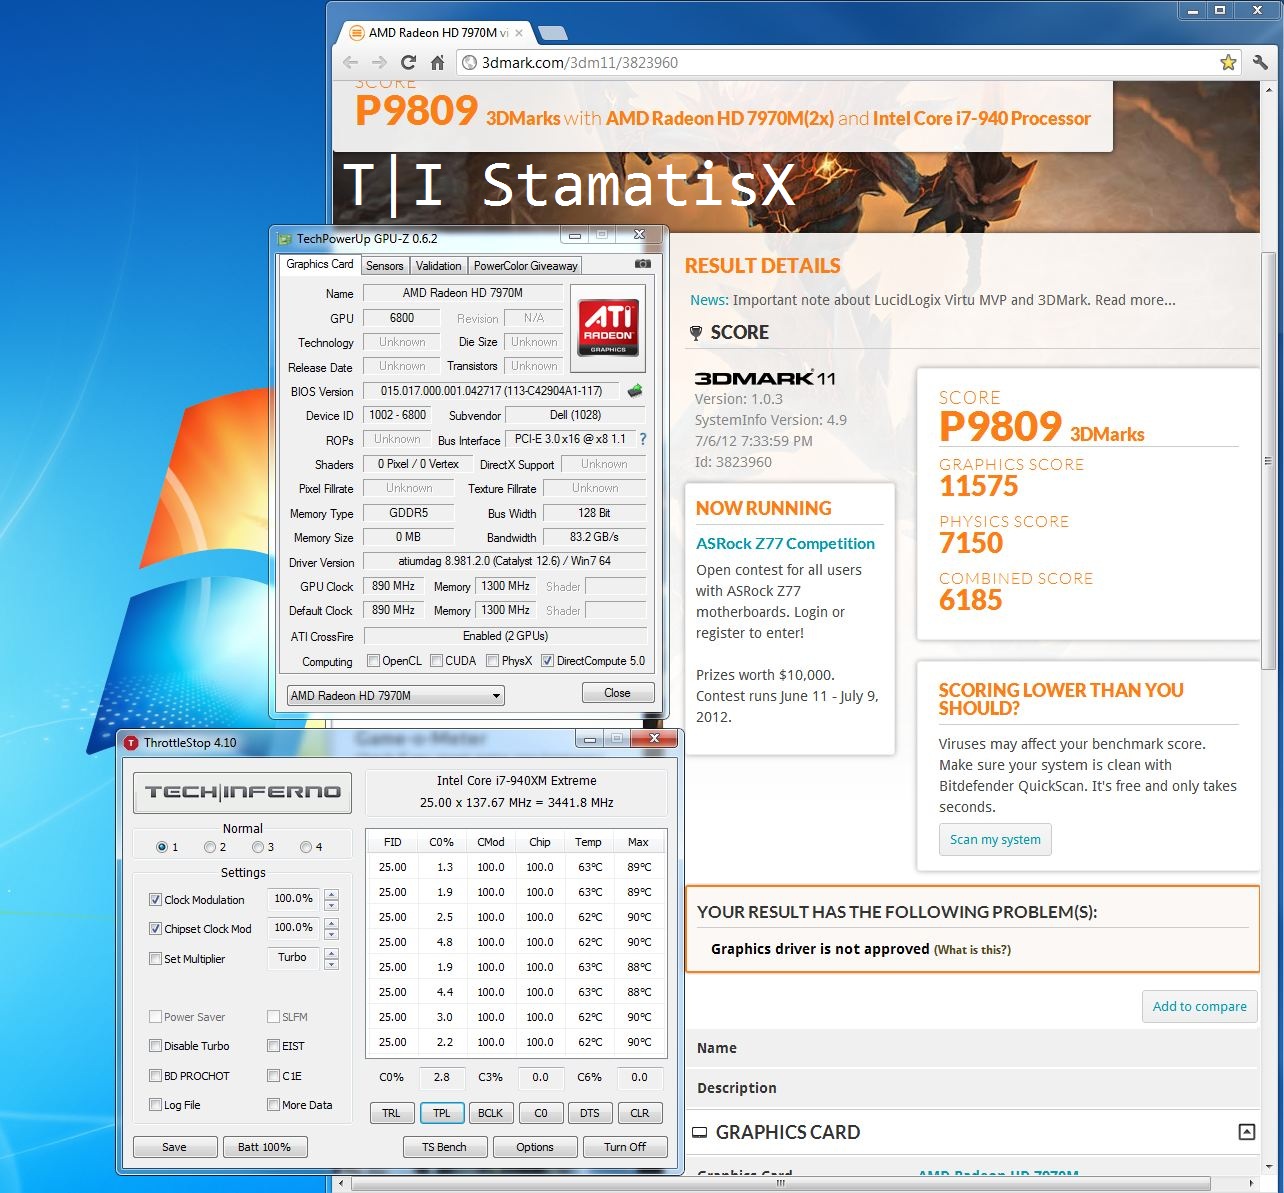Adjust the Set Multiplier Turbo spinner
Screen dimensions: 1284x1193
tap(331, 959)
